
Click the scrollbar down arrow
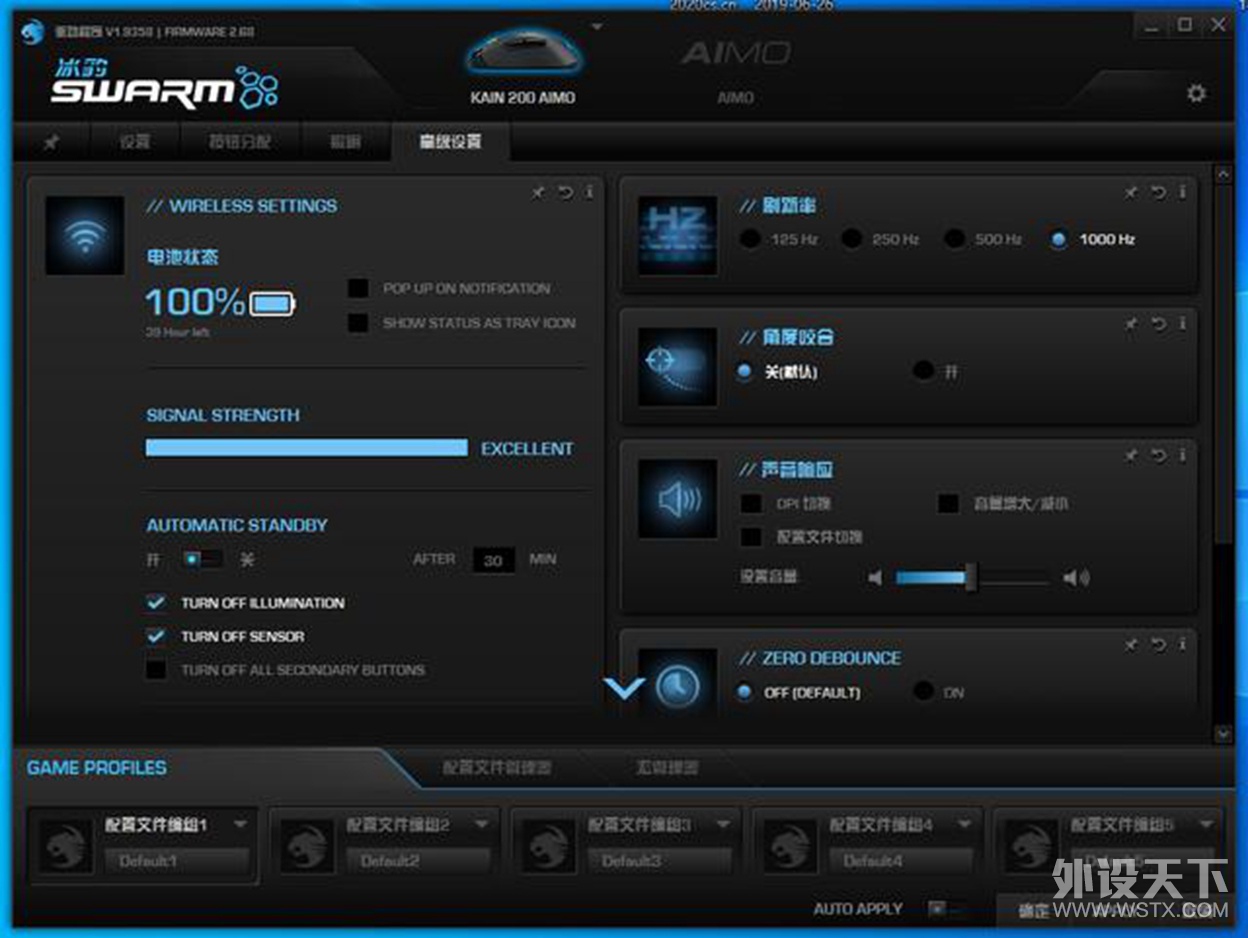tap(1223, 734)
